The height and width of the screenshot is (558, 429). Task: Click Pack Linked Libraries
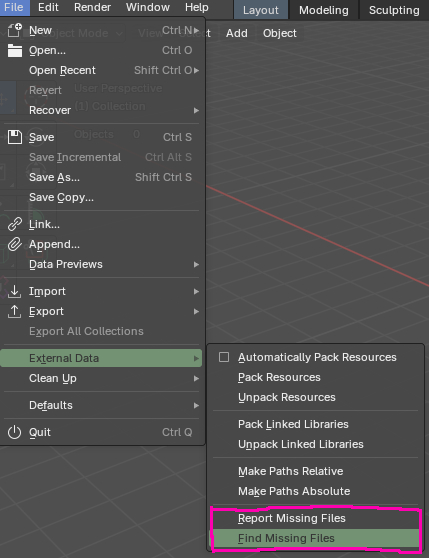pos(316,424)
